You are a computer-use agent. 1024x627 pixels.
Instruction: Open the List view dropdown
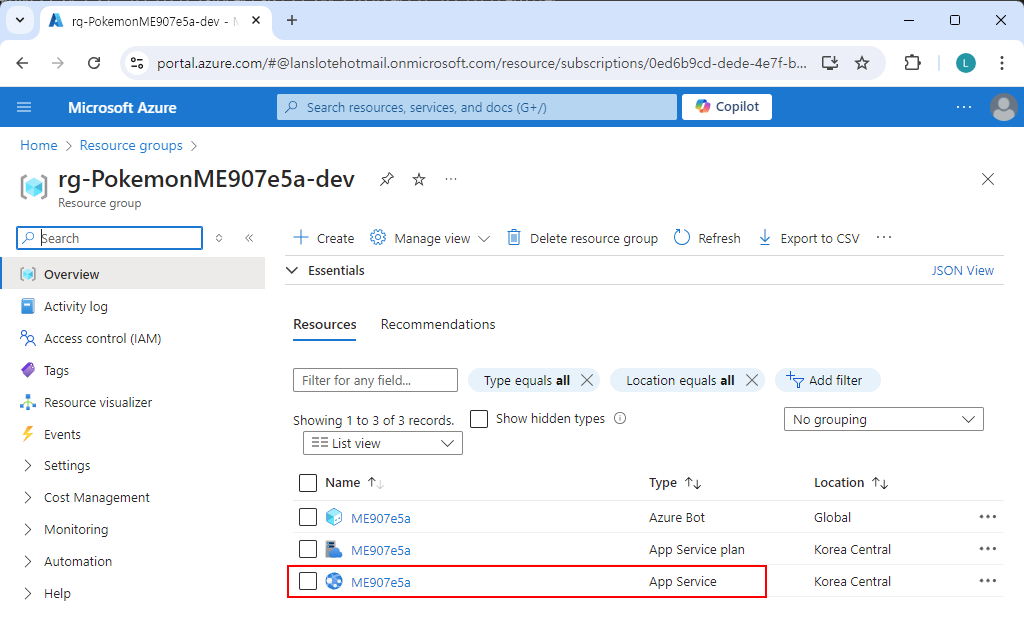383,443
